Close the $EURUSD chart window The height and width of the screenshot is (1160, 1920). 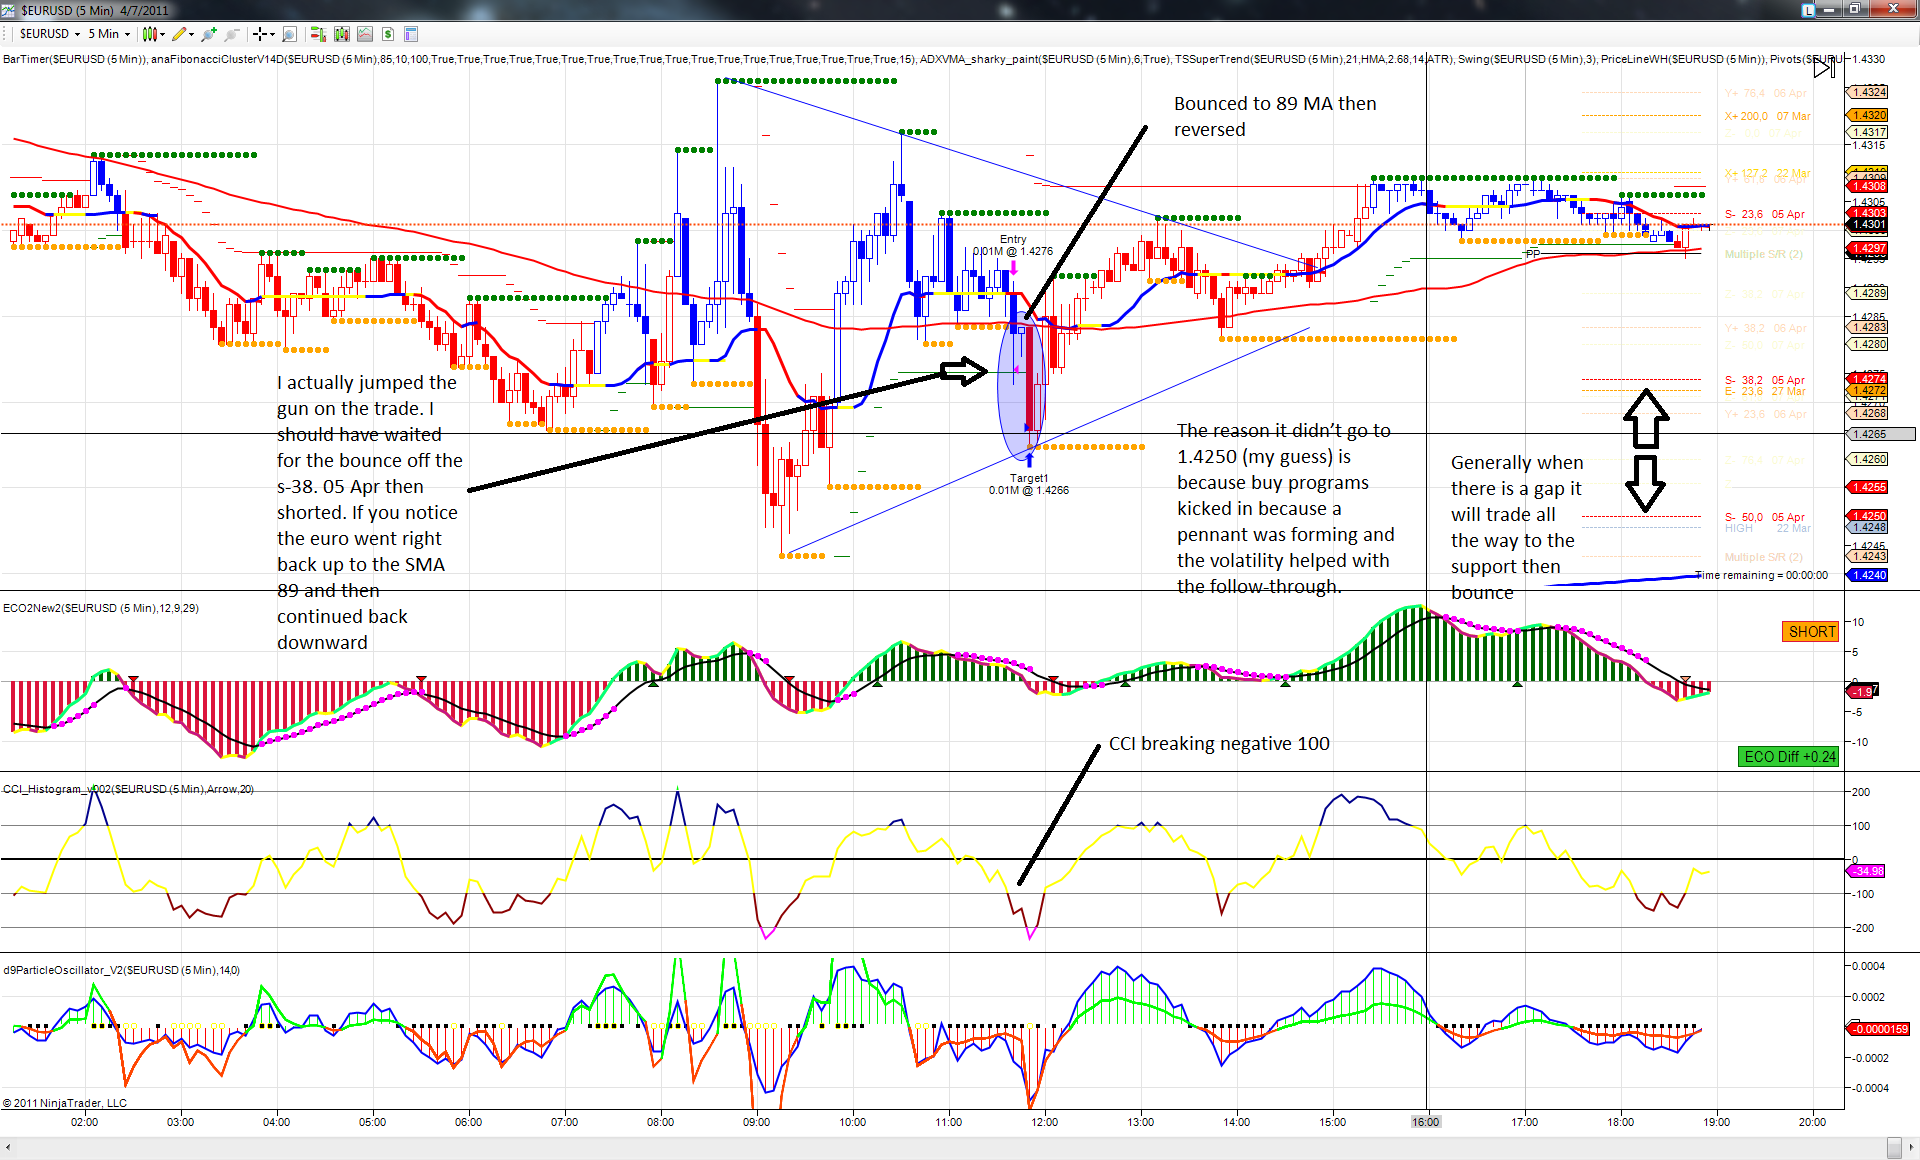[x=1893, y=9]
